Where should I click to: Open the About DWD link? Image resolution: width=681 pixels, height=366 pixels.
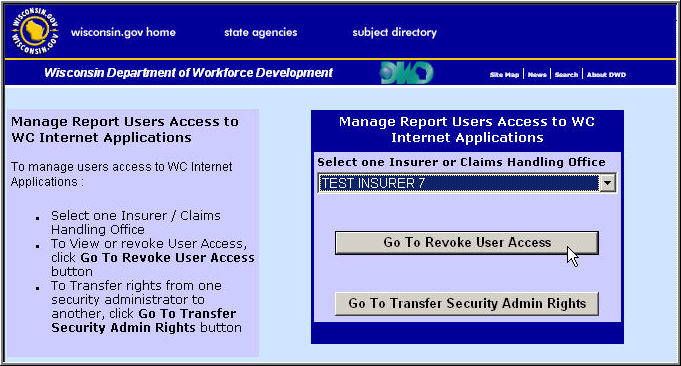click(606, 75)
